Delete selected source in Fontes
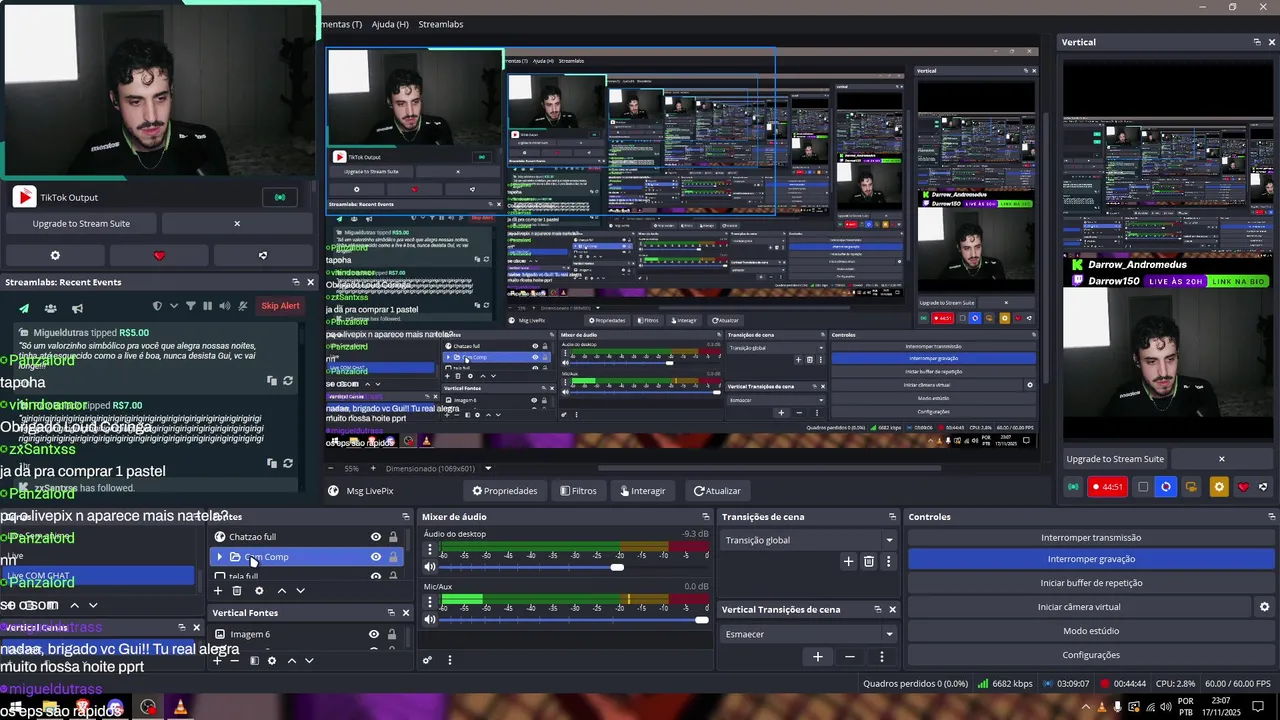Image resolution: width=1280 pixels, height=720 pixels. (x=237, y=591)
